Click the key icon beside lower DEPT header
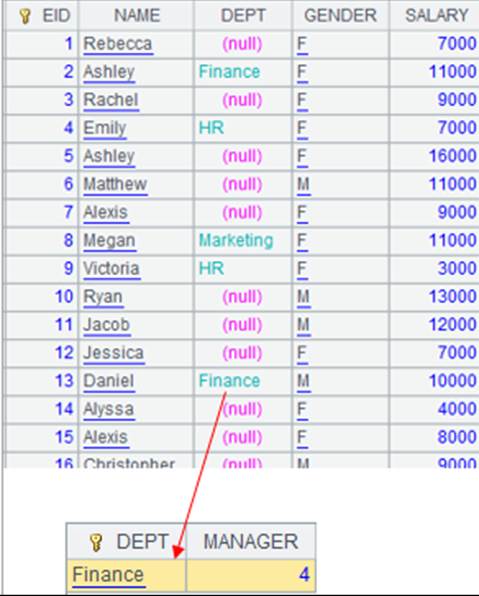Image resolution: width=479 pixels, height=596 pixels. coord(96,542)
